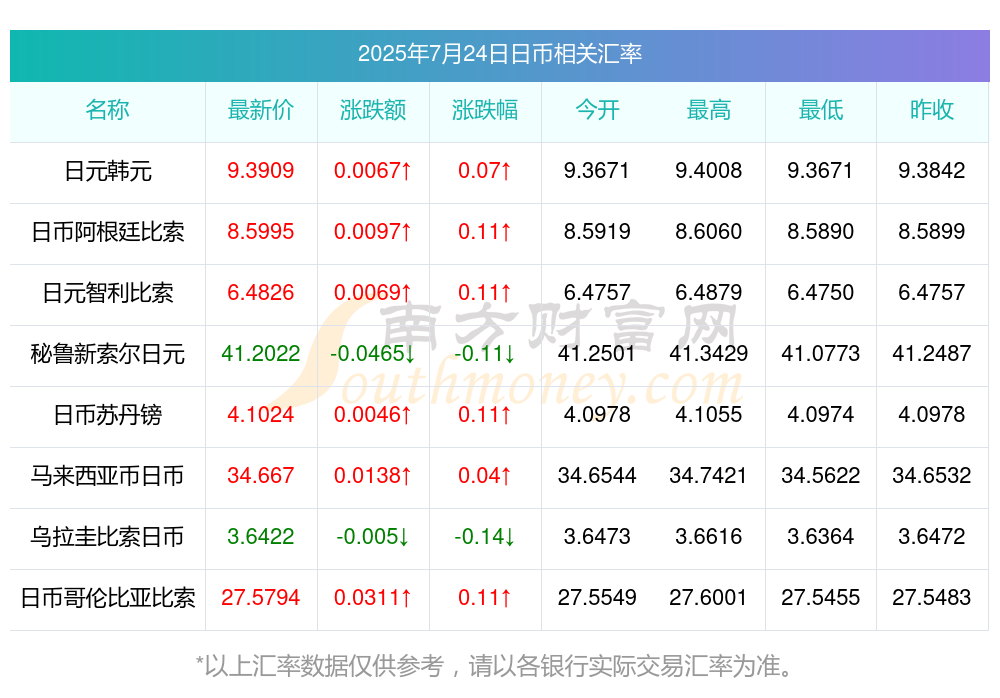The height and width of the screenshot is (698, 1000).
Task: Click change percent 0.07↑
Action: tap(485, 170)
